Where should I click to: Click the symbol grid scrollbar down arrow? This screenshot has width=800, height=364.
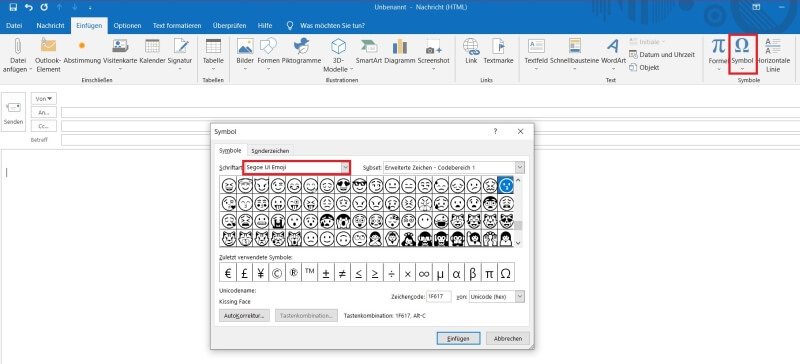tap(518, 243)
